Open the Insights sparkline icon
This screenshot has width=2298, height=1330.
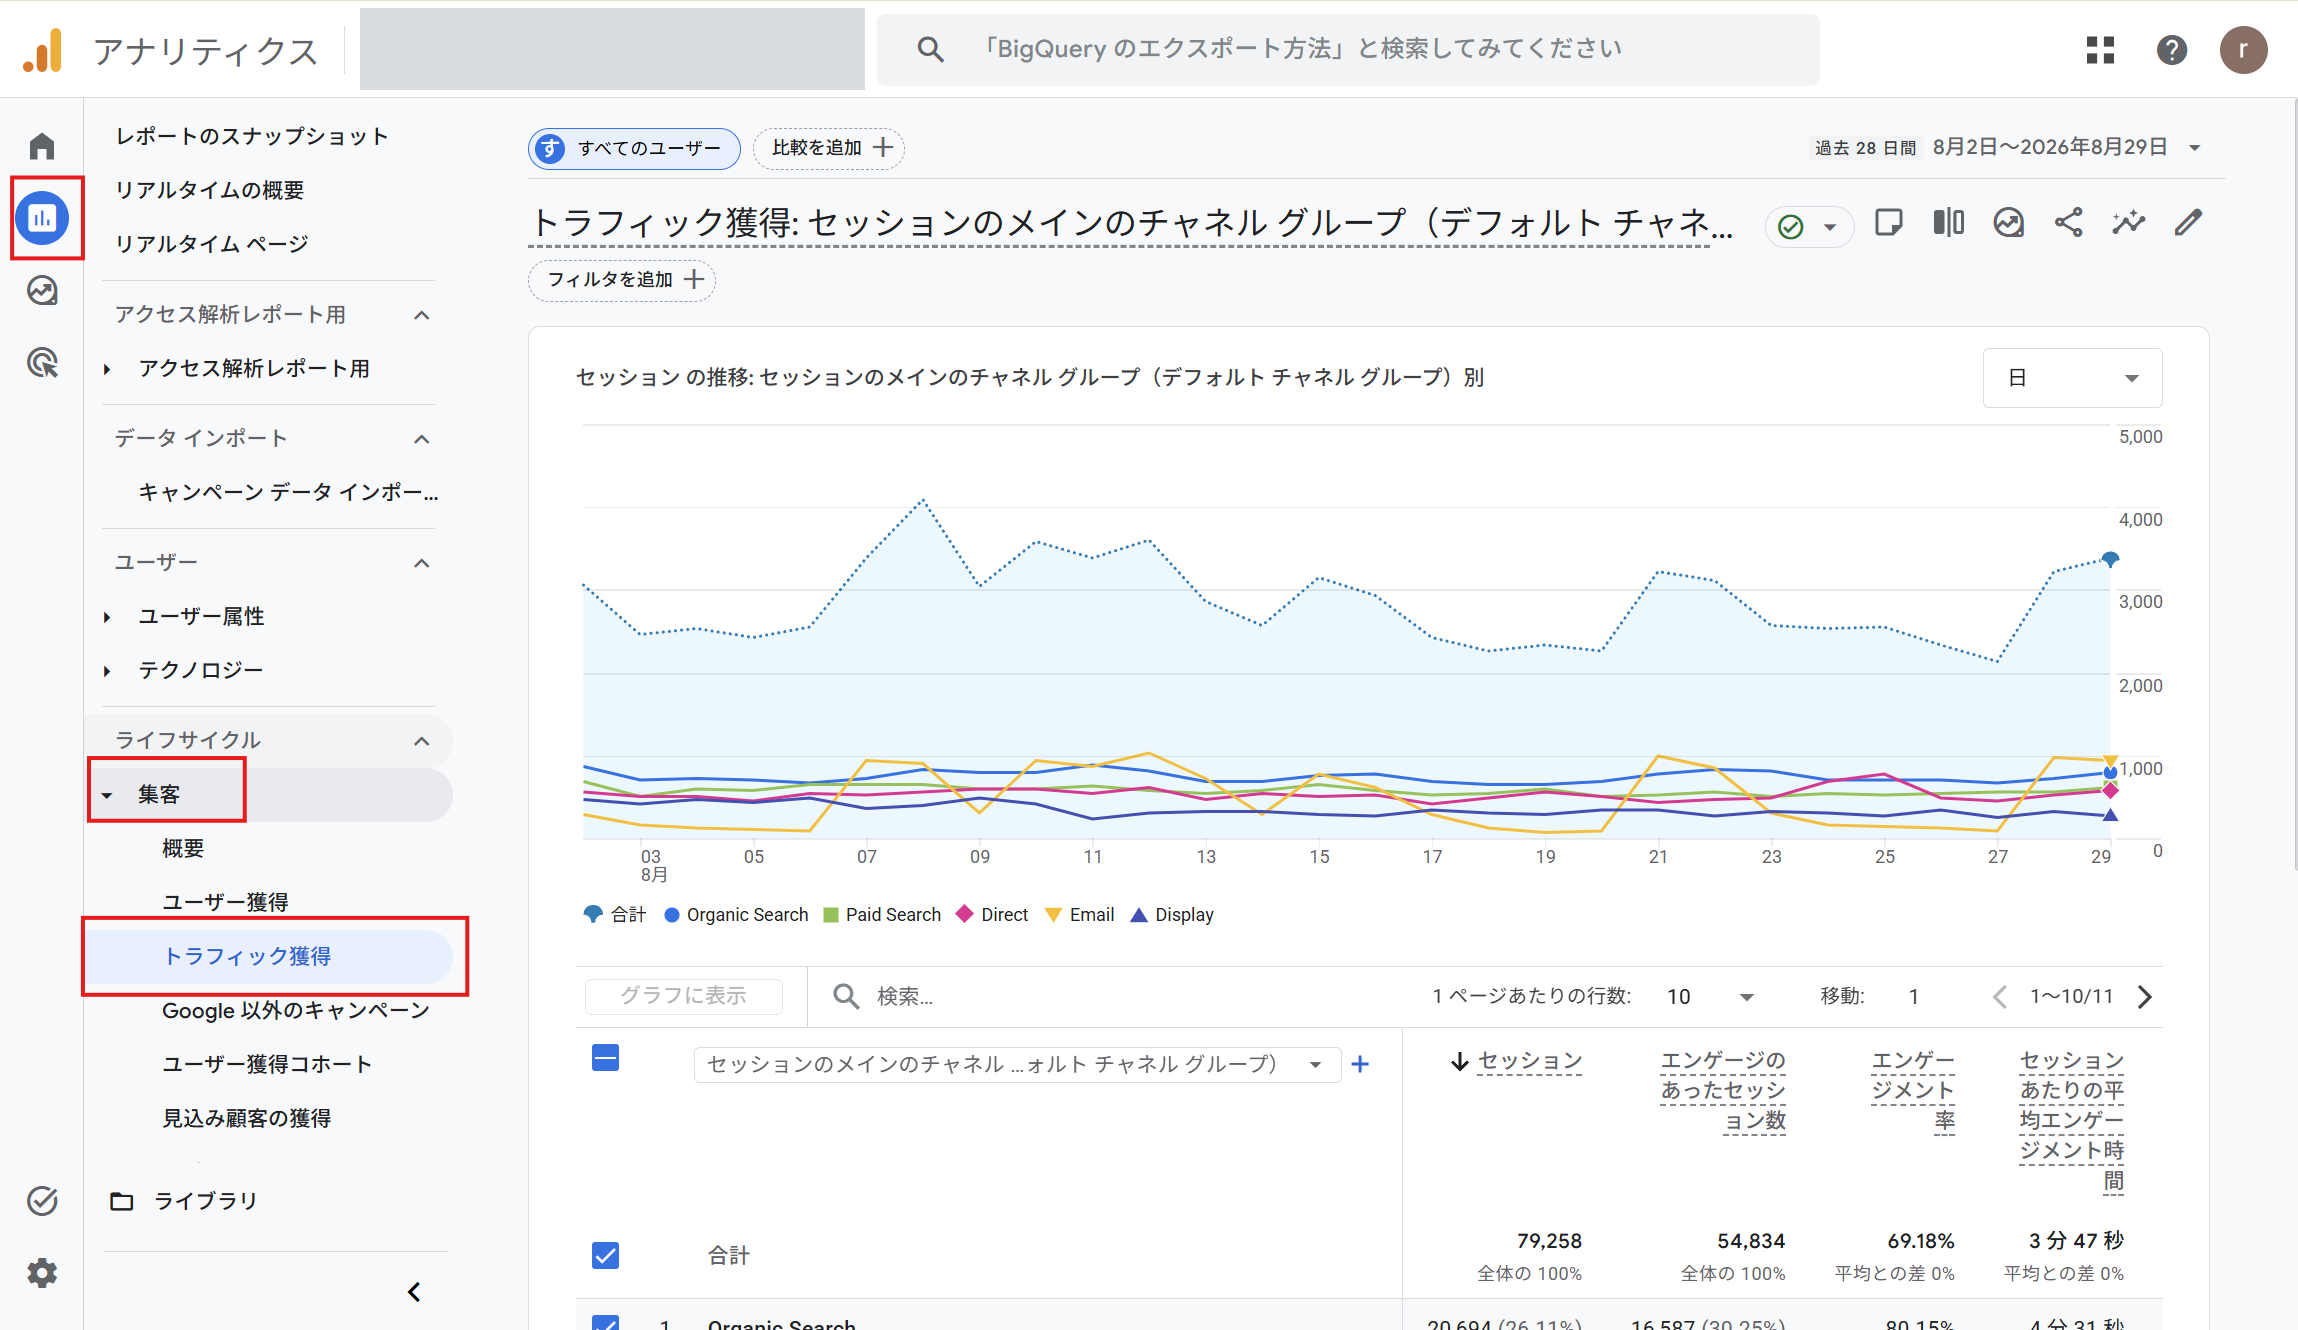(2129, 222)
